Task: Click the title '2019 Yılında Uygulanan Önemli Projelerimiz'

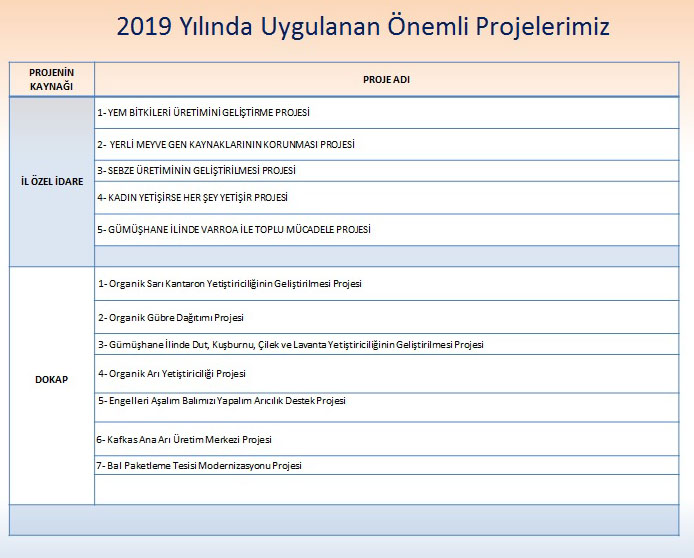Action: (363, 27)
